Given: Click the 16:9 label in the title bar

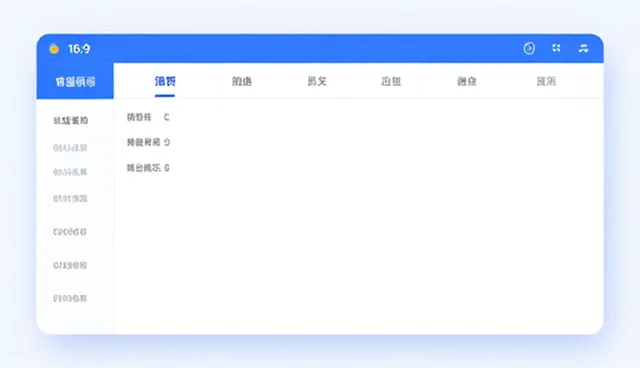Looking at the screenshot, I should tap(79, 49).
